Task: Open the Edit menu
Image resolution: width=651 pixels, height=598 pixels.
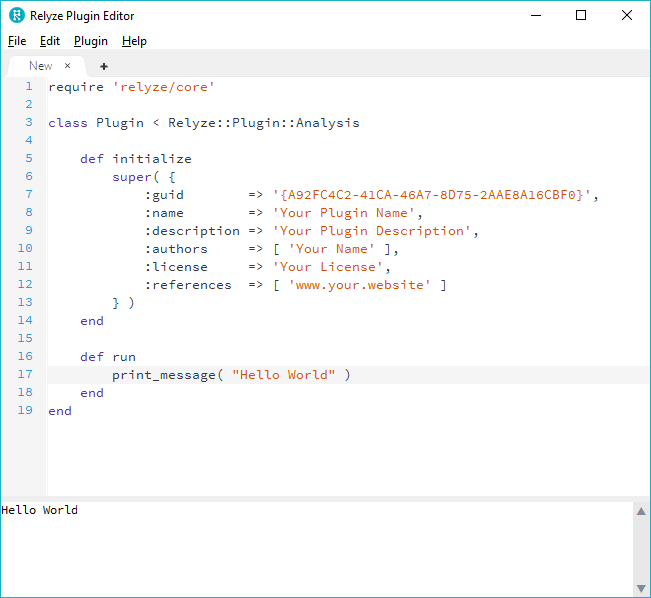Action: 50,41
